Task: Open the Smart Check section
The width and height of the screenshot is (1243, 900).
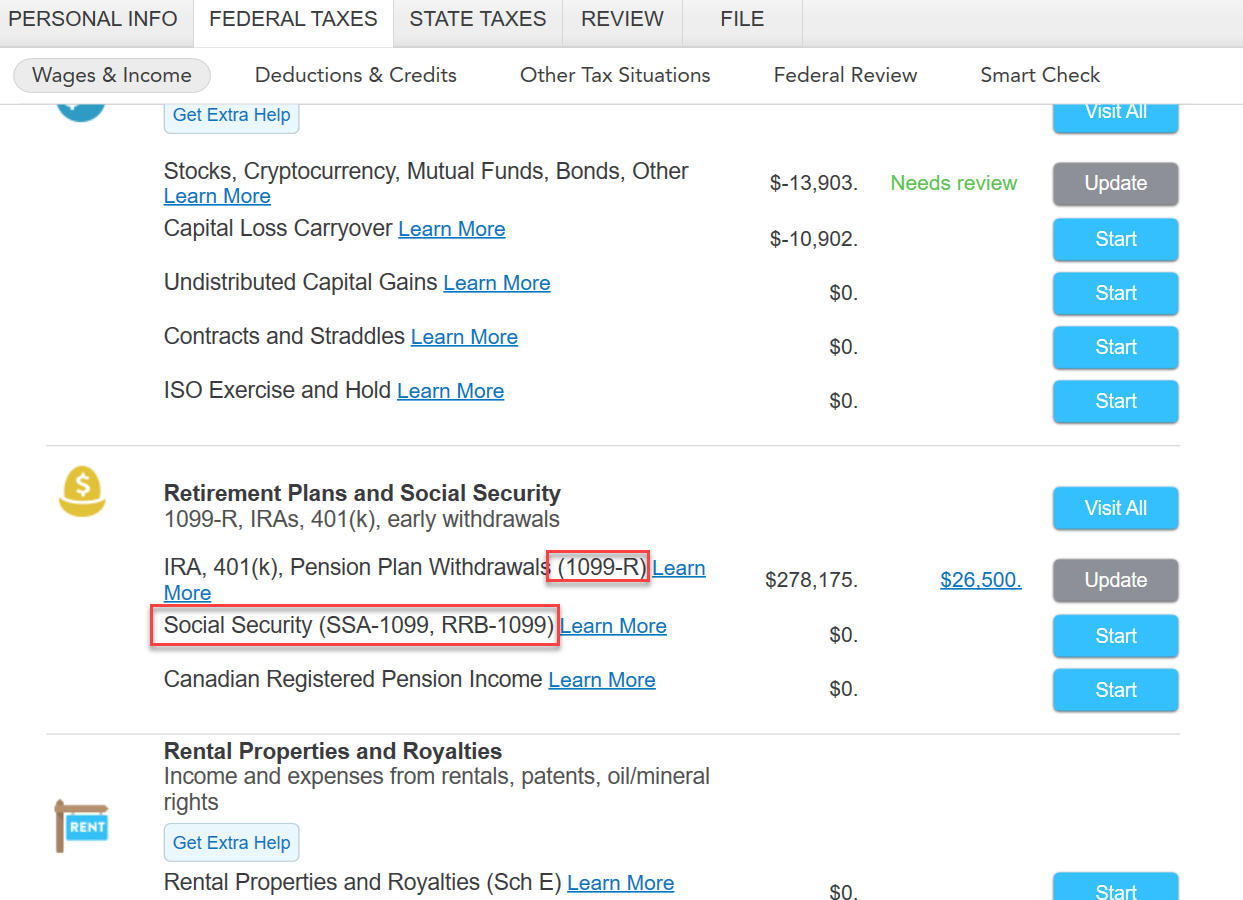Action: [1040, 75]
